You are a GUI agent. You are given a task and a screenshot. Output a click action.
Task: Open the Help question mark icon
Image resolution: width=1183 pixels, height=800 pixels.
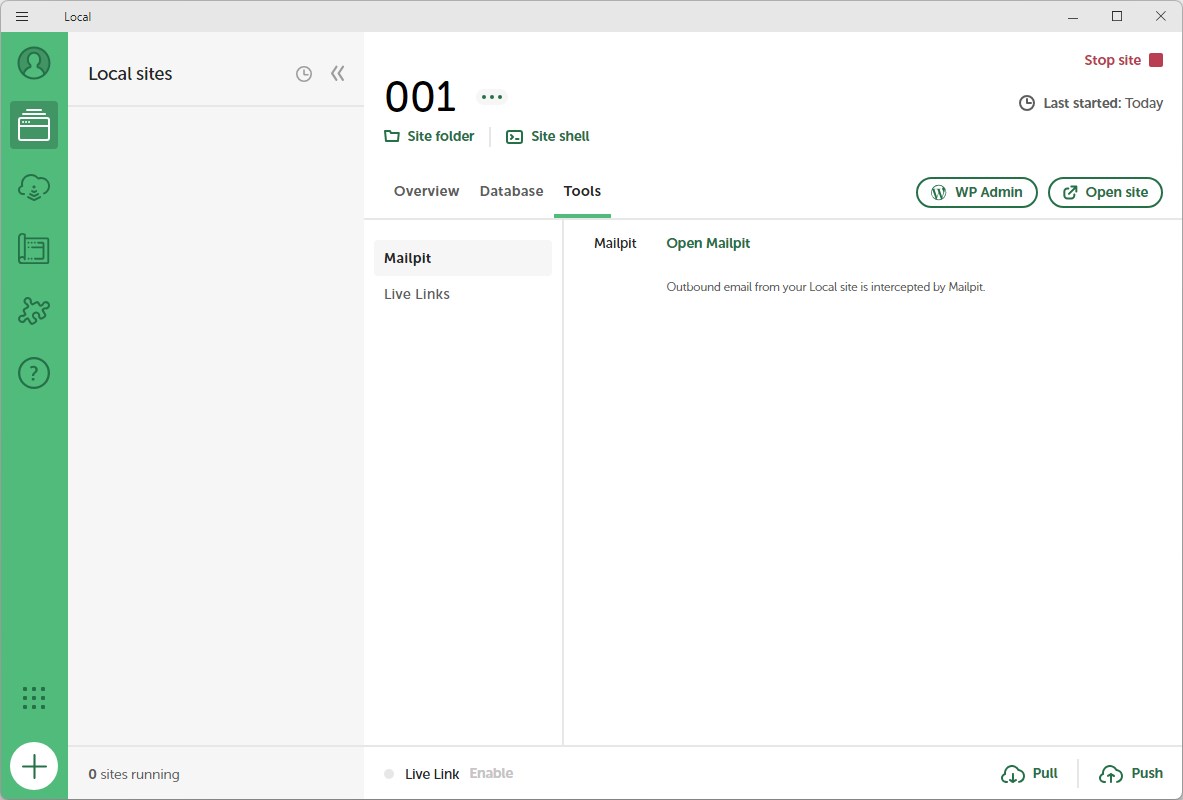[34, 373]
